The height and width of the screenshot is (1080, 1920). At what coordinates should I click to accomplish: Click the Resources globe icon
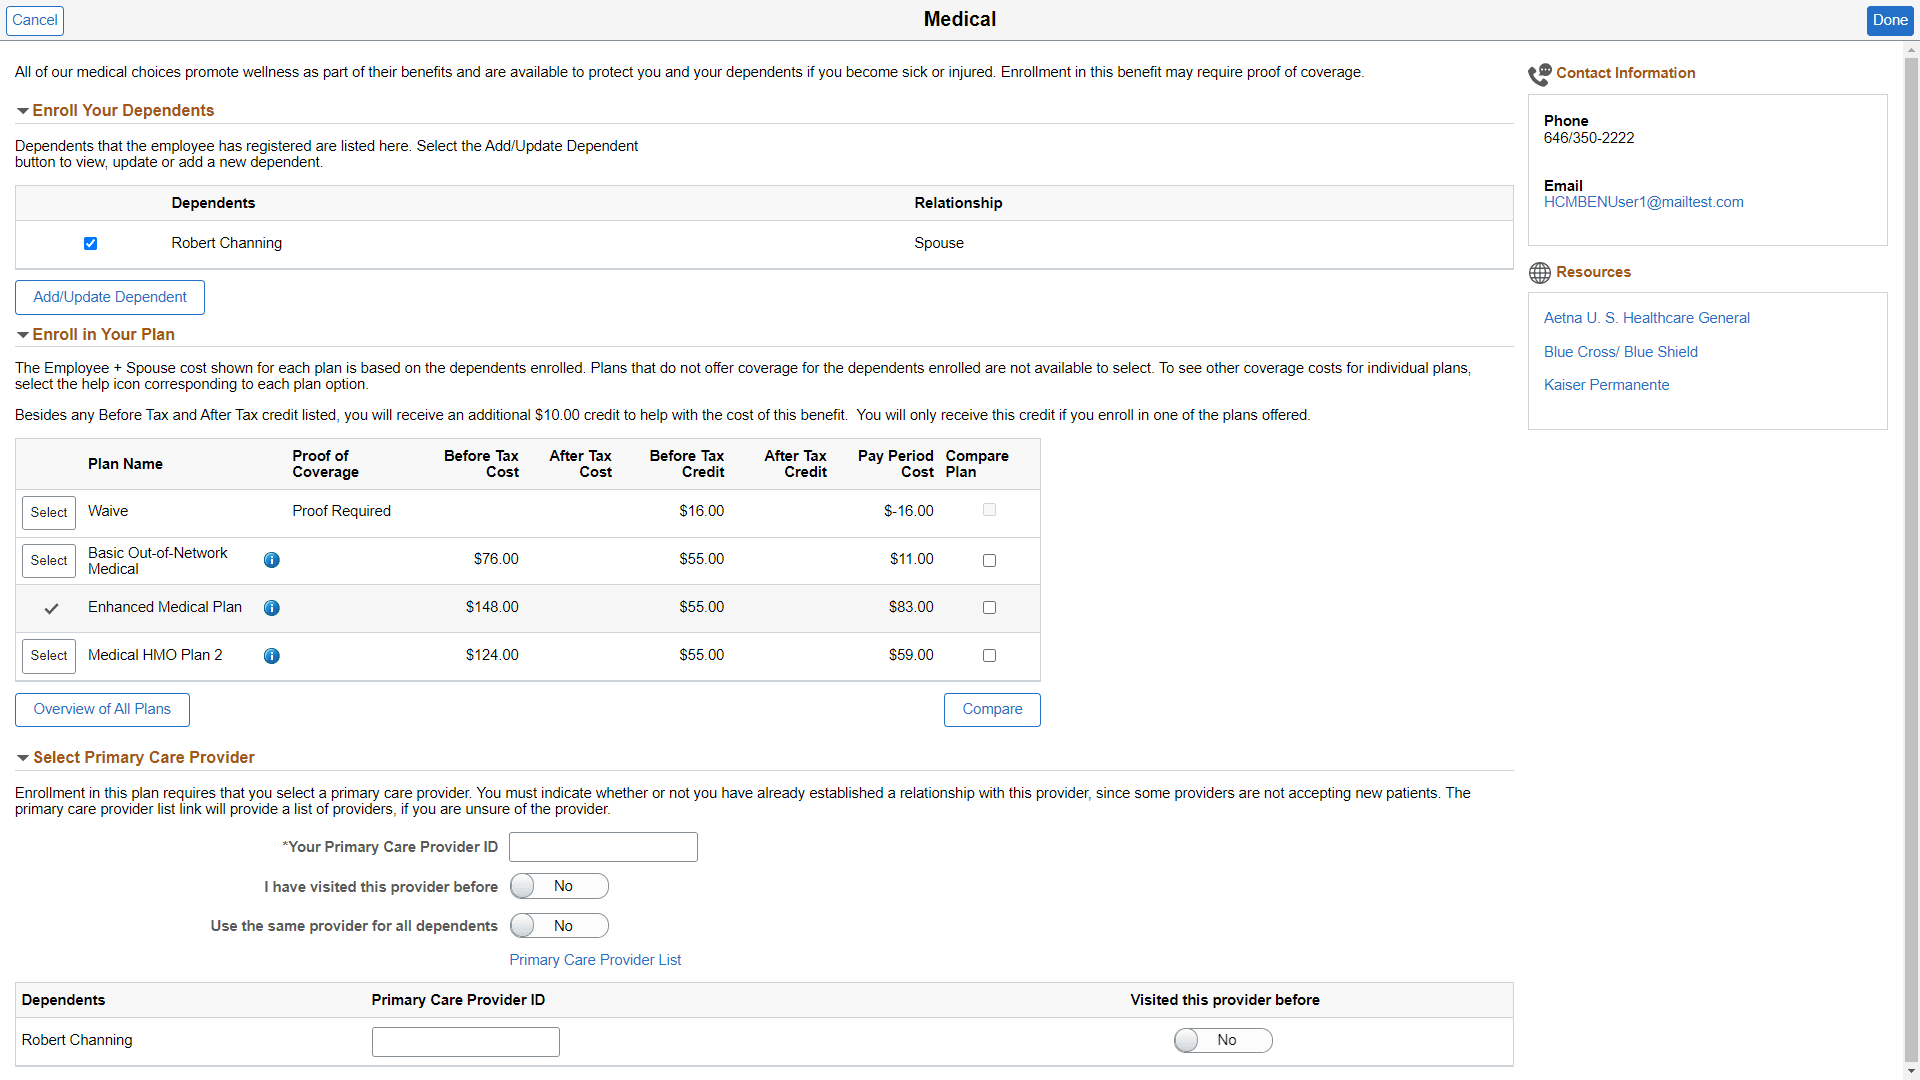1539,273
